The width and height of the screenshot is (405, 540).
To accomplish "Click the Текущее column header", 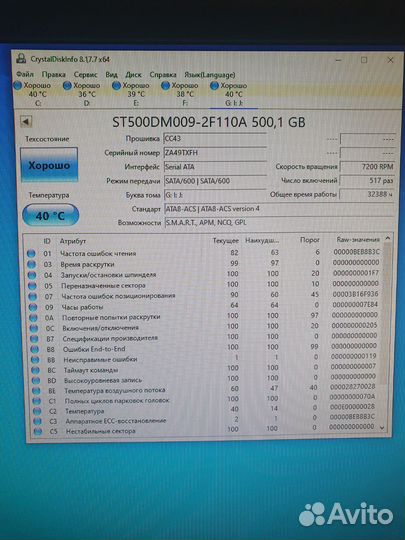I will pos(226,240).
